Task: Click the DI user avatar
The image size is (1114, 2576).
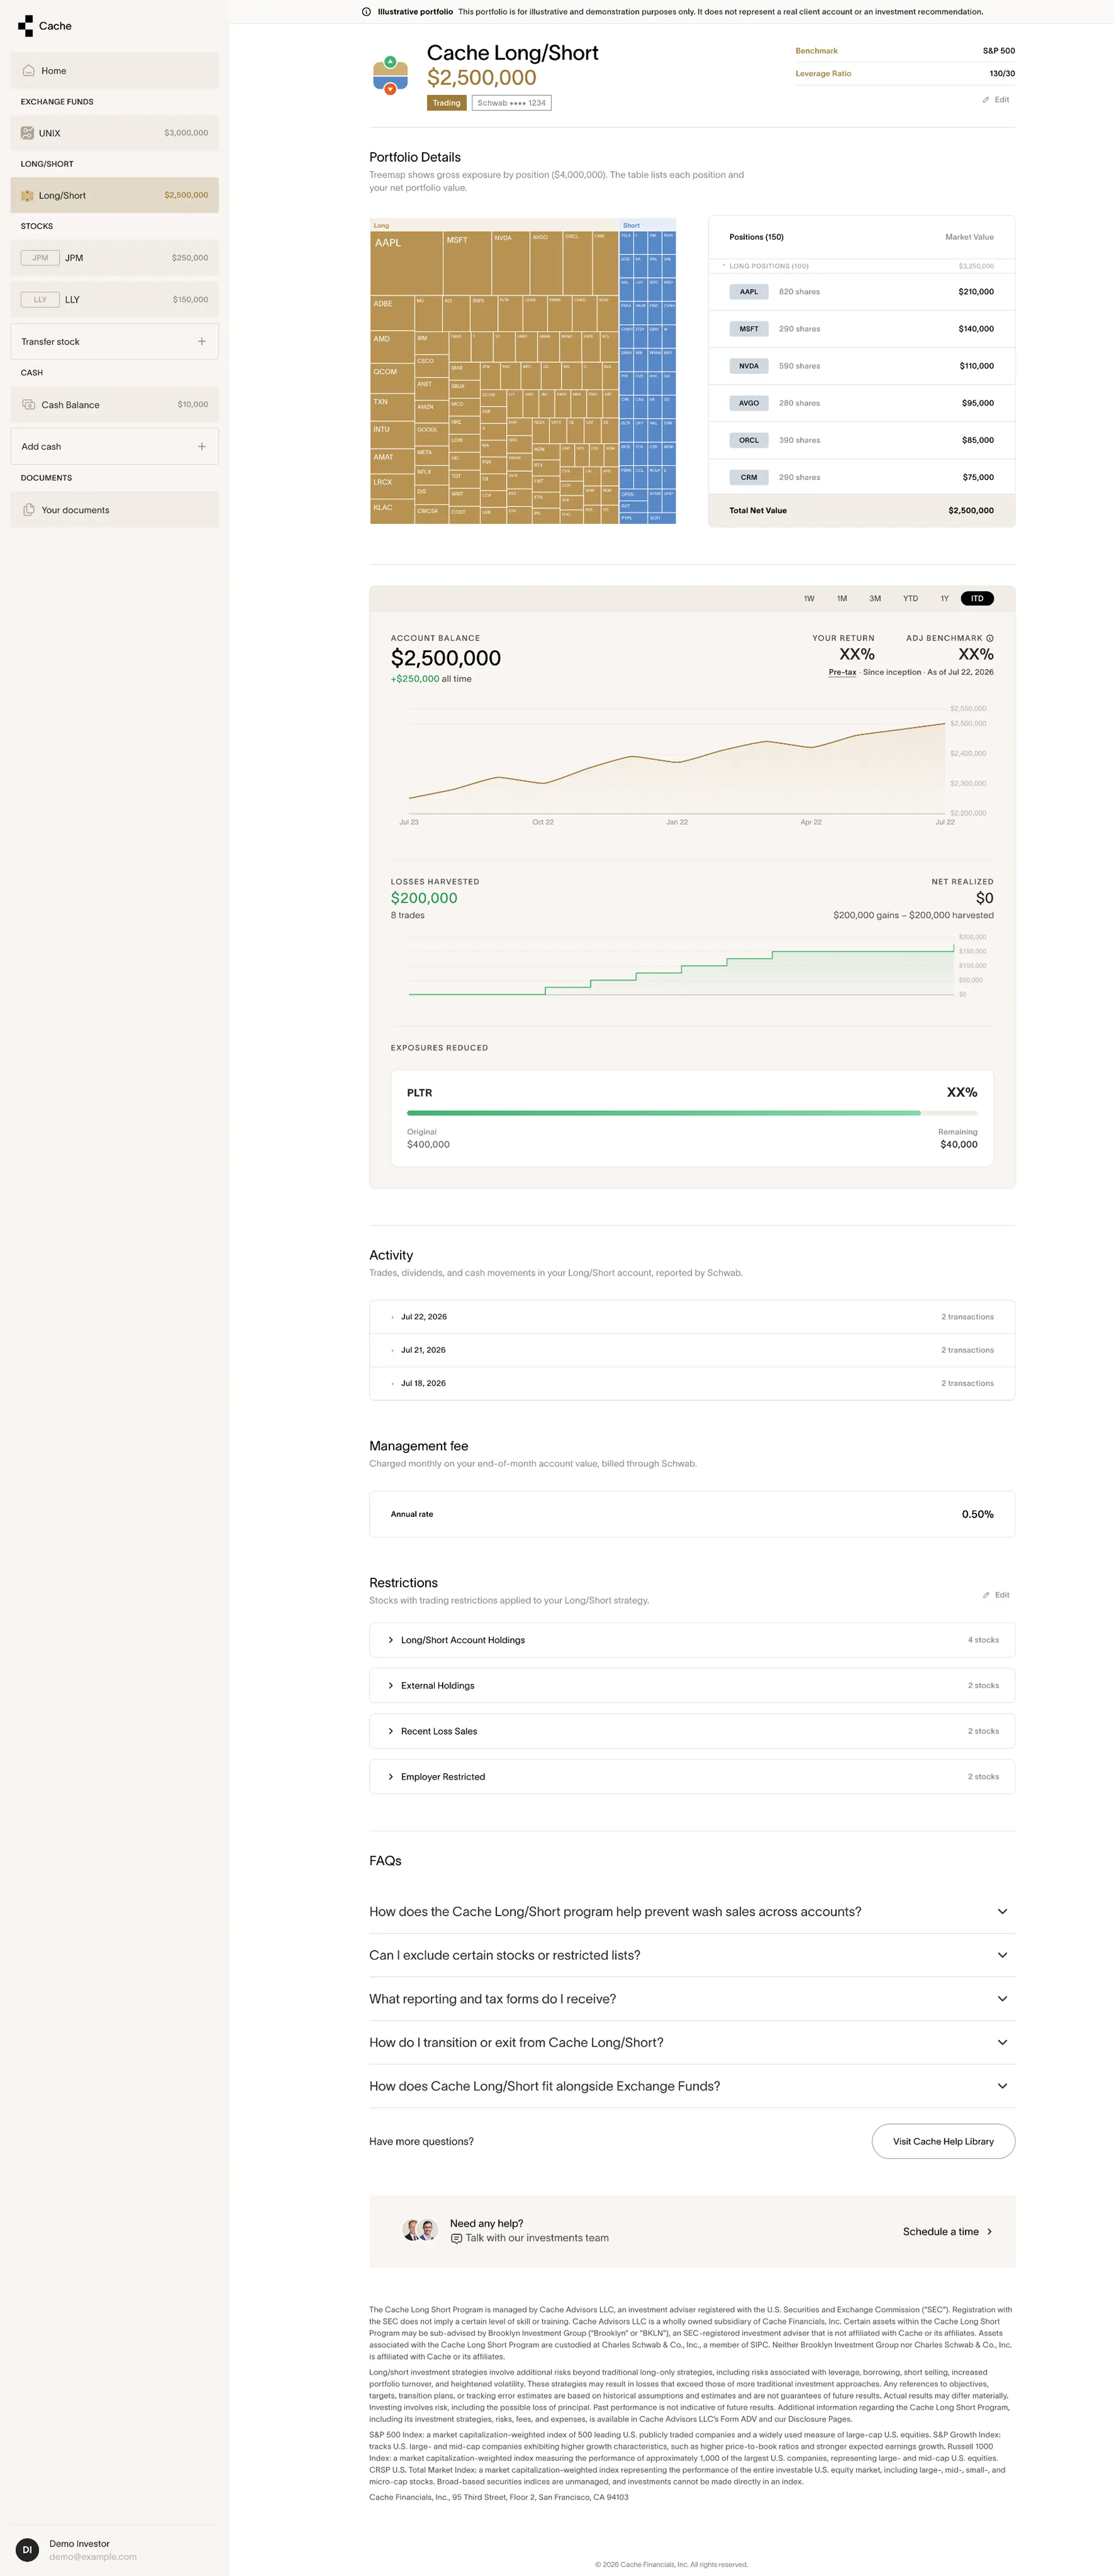Action: [27, 2549]
